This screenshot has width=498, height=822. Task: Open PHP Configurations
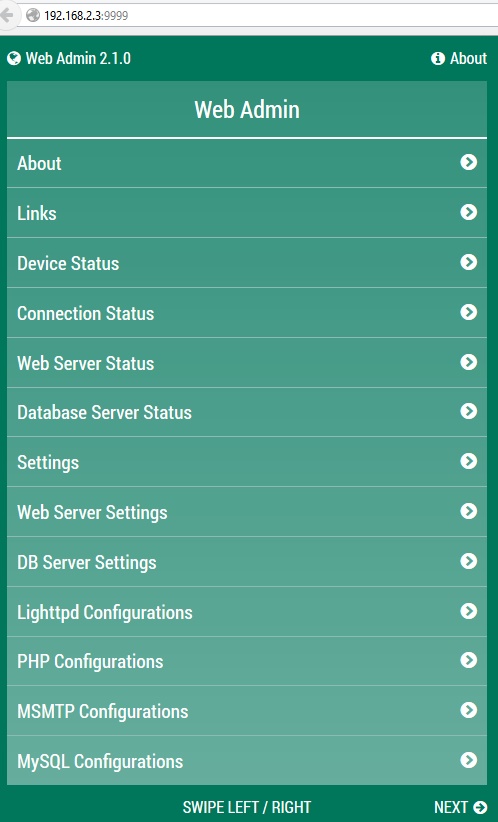coord(247,662)
